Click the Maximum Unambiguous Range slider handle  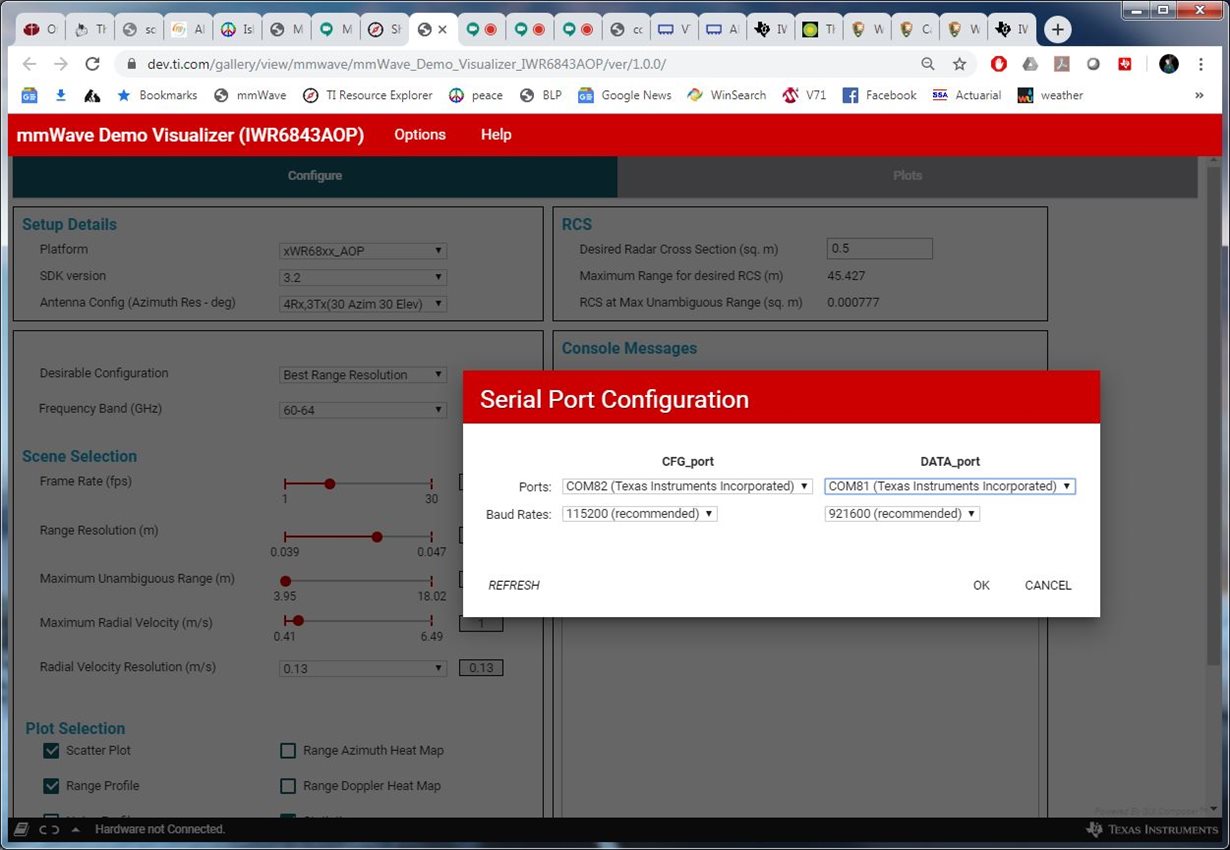[286, 581]
